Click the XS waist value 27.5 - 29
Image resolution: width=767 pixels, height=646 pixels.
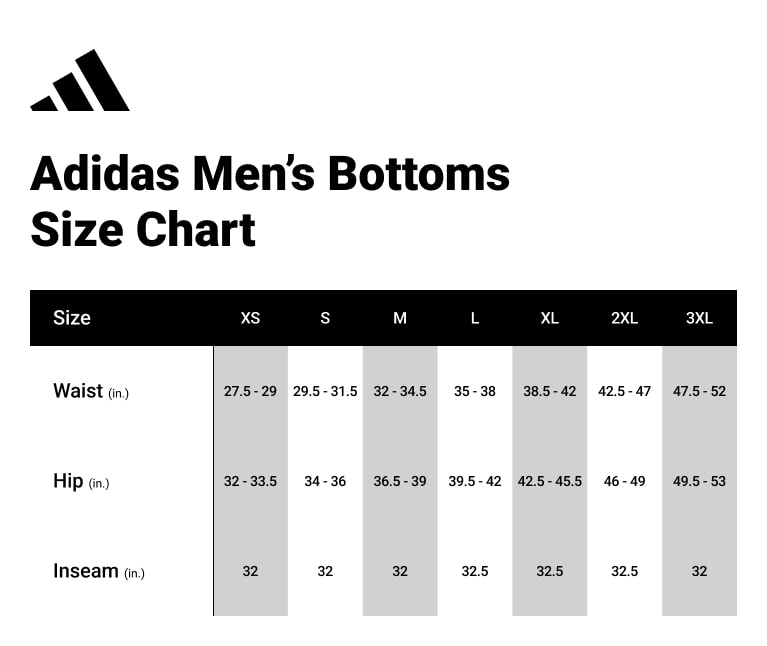tap(250, 391)
